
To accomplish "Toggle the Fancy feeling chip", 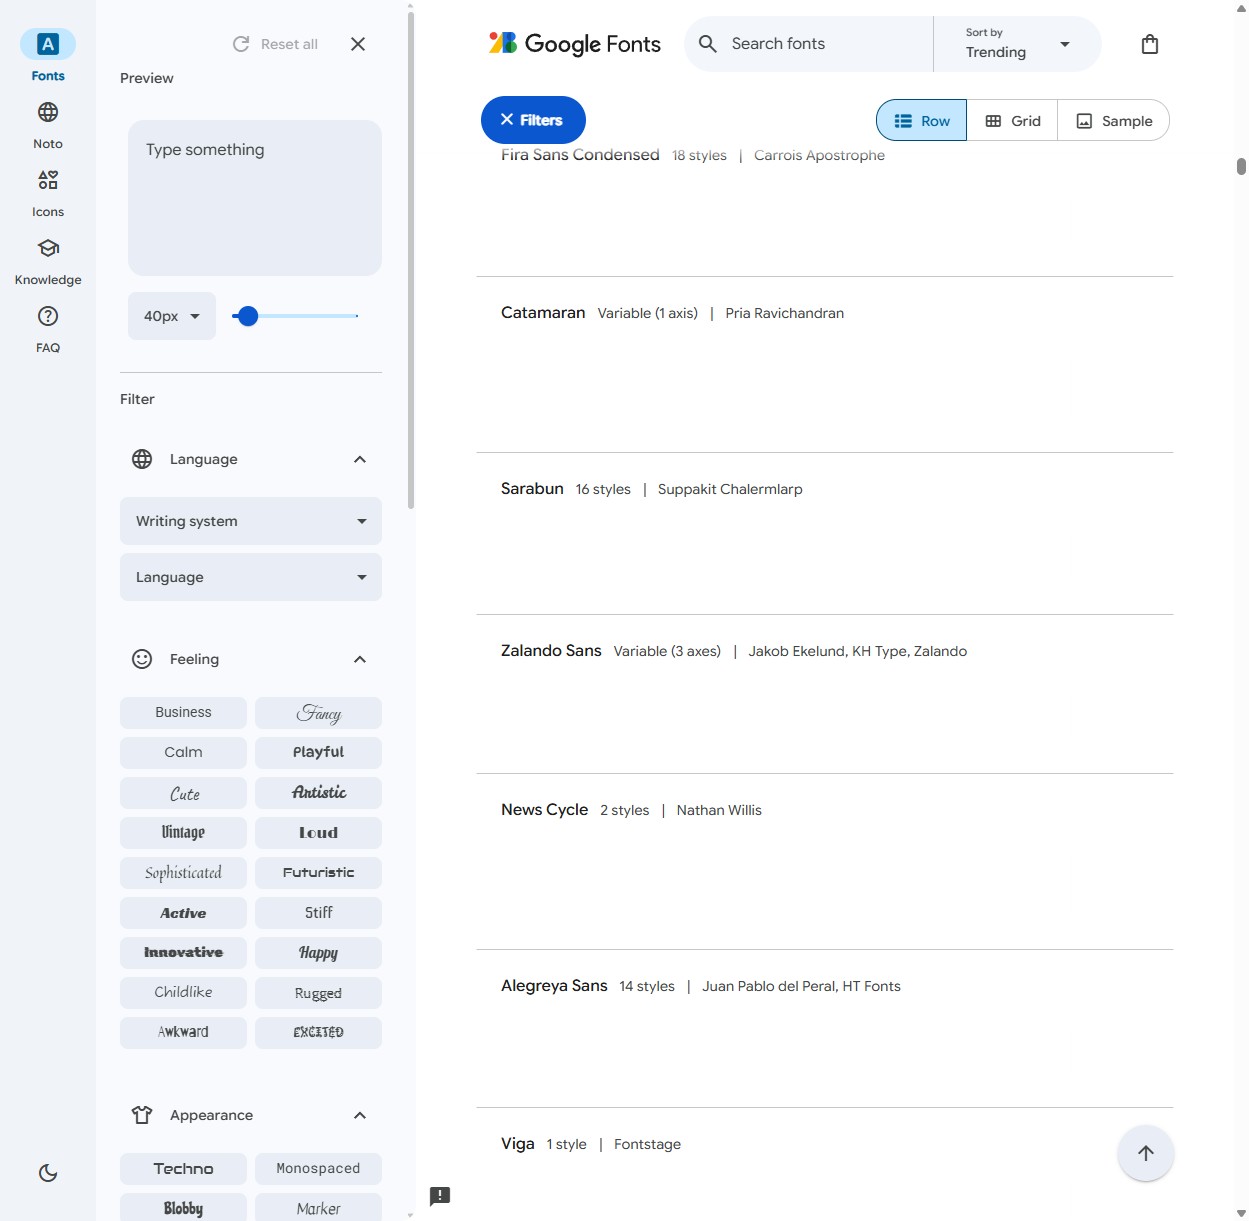I will pyautogui.click(x=318, y=713).
